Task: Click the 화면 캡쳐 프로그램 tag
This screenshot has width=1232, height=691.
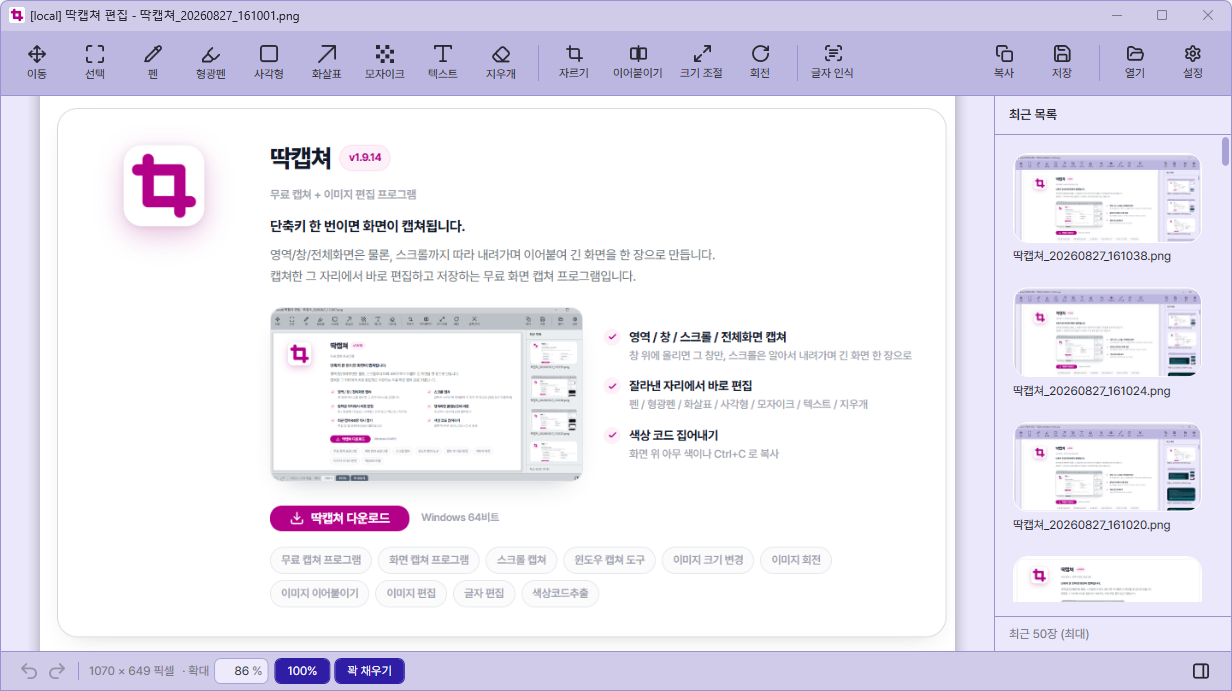Action: [x=429, y=560]
